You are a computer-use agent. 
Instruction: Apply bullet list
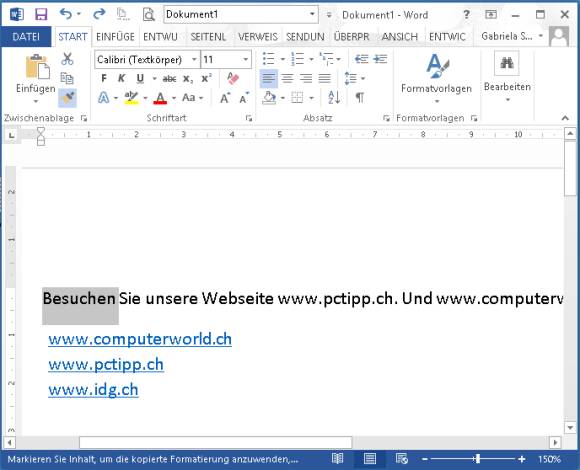[269, 59]
